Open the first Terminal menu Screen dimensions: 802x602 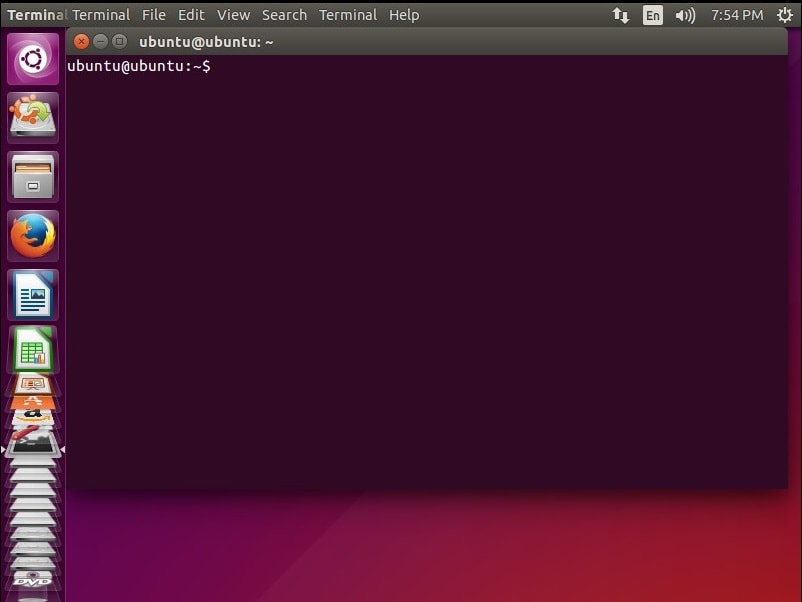(101, 15)
